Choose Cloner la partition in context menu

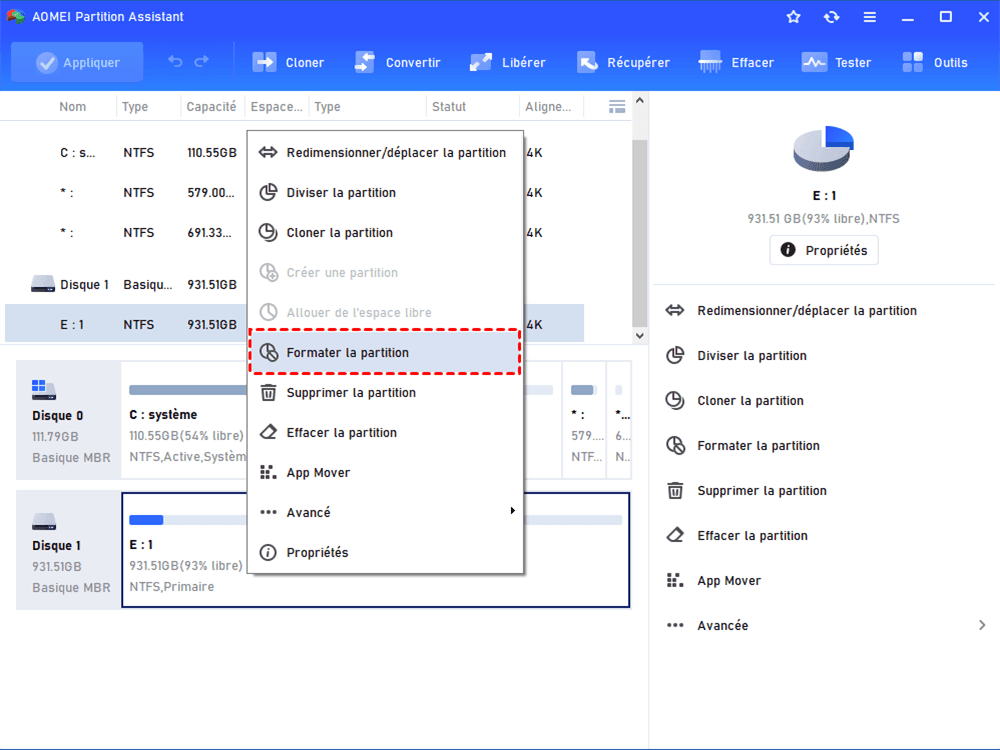385,233
